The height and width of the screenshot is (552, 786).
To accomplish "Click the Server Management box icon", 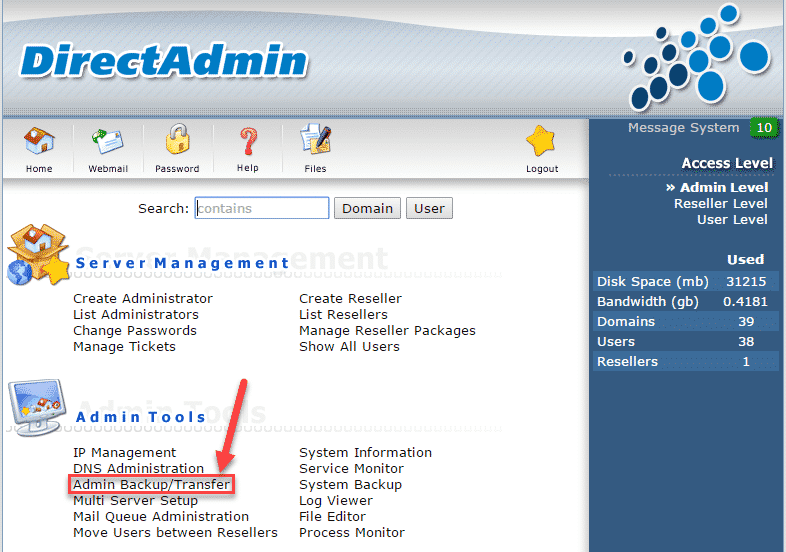I will tap(38, 254).
